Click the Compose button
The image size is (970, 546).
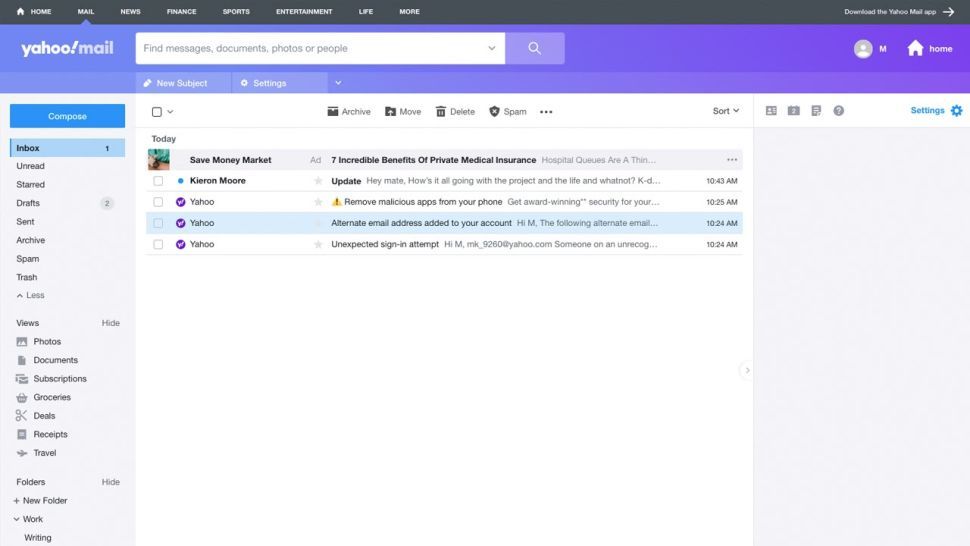point(67,116)
